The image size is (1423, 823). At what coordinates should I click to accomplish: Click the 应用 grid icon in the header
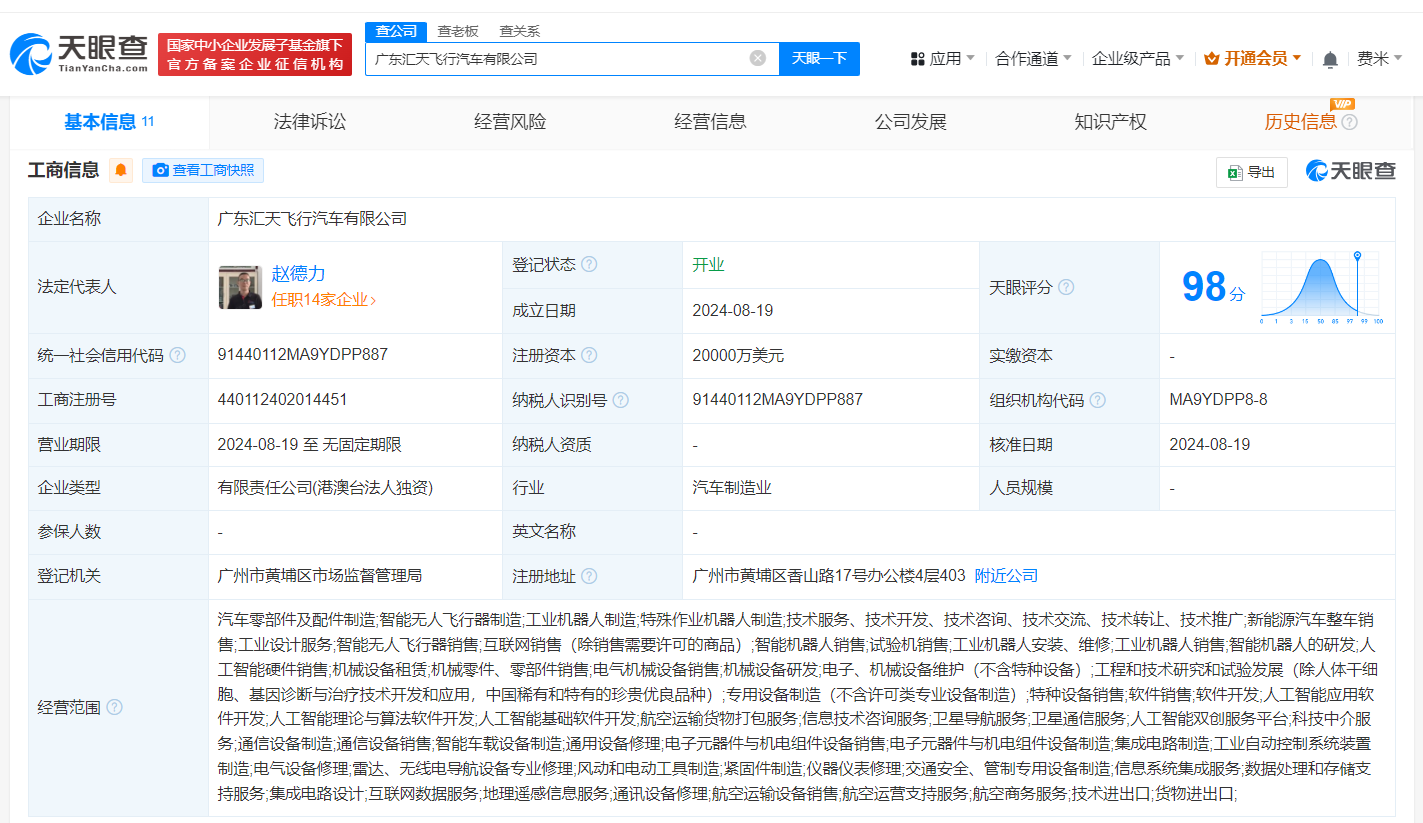(916, 58)
